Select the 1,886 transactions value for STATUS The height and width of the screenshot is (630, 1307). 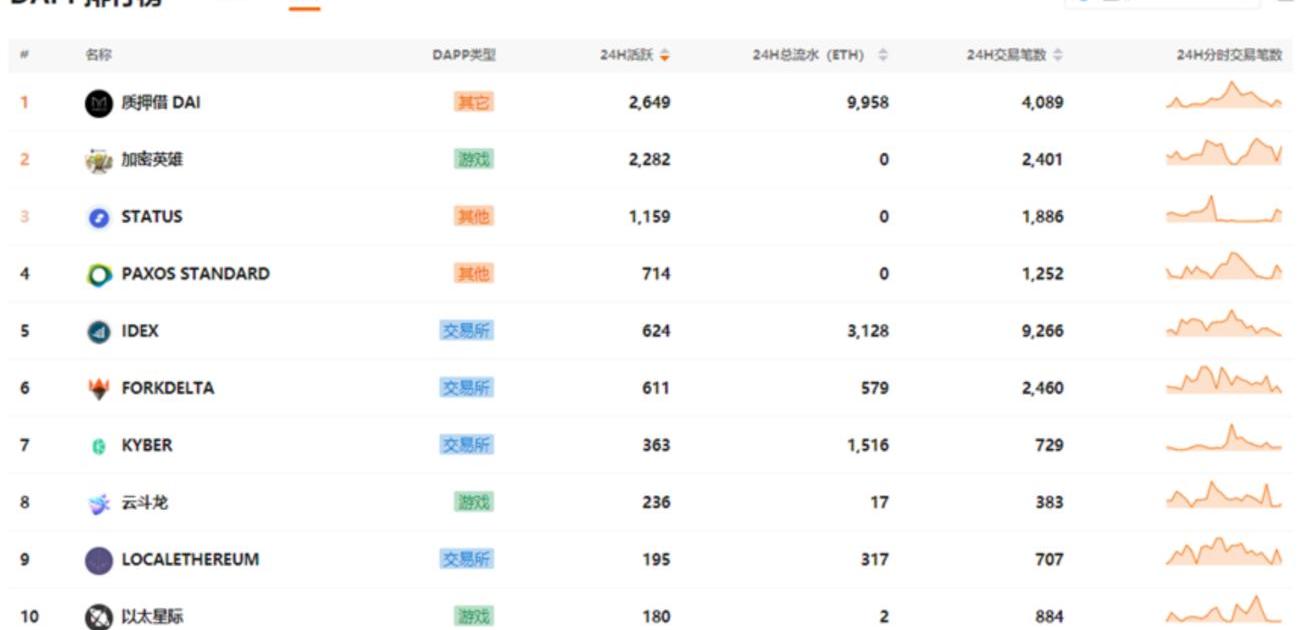click(1043, 216)
